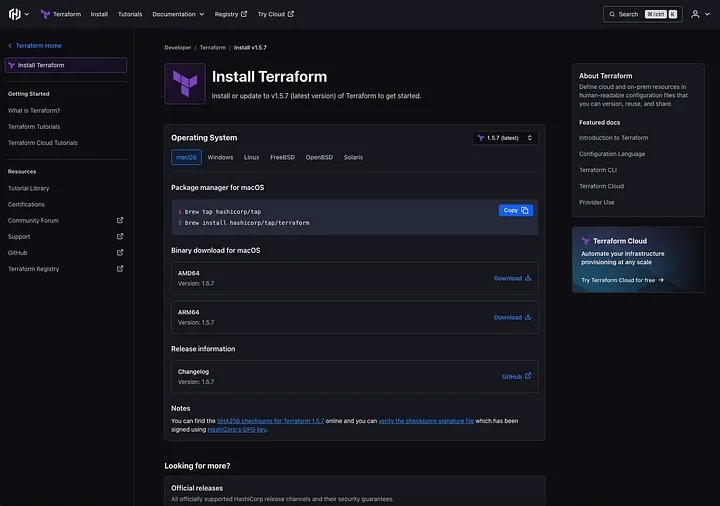Switch to the Windows tab
The image size is (720, 506).
pos(220,157)
